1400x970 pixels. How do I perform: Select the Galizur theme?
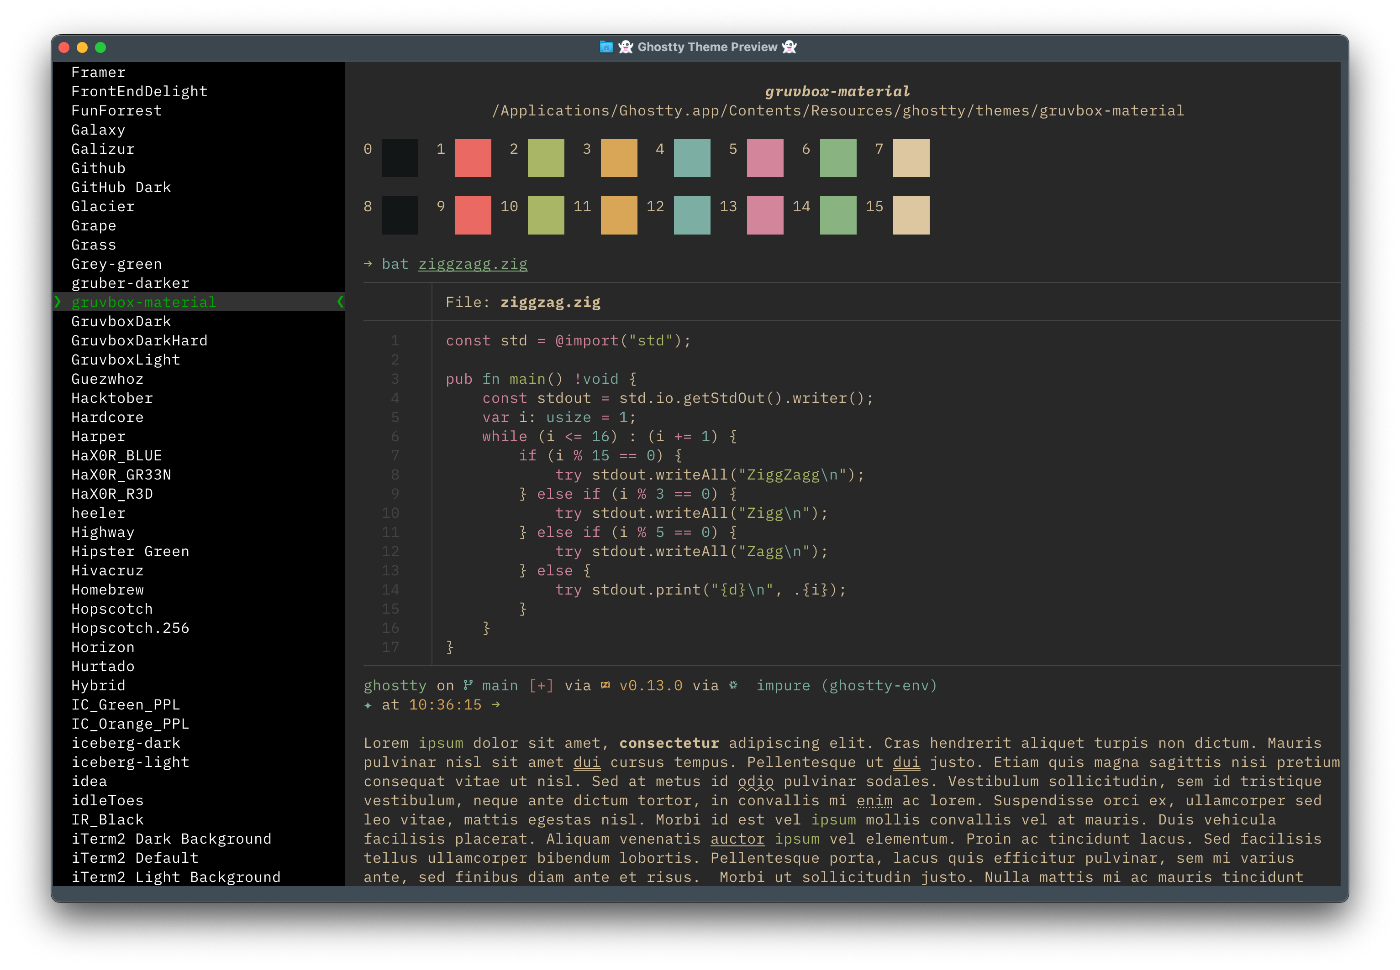click(x=103, y=149)
